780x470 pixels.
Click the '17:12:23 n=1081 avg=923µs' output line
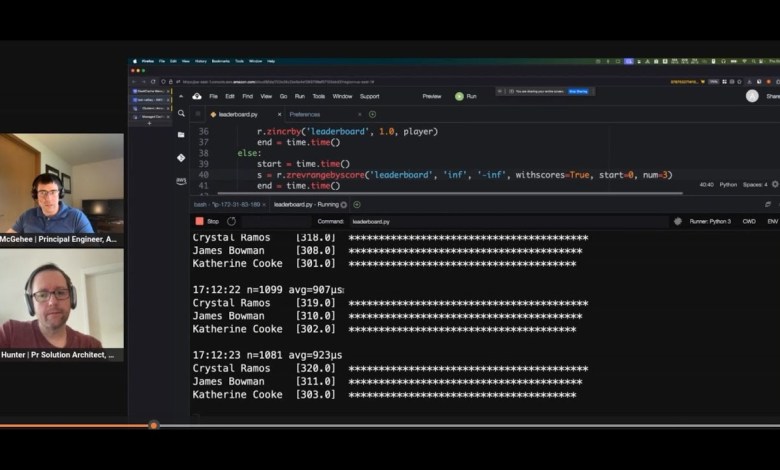click(267, 355)
